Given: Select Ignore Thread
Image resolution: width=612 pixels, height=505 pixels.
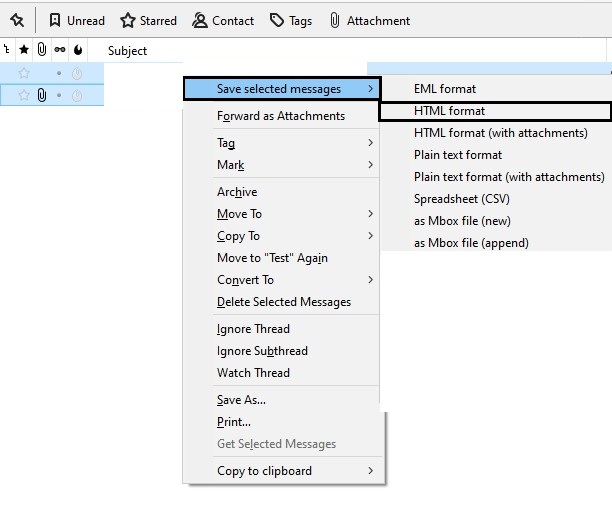Looking at the screenshot, I should point(281,329).
